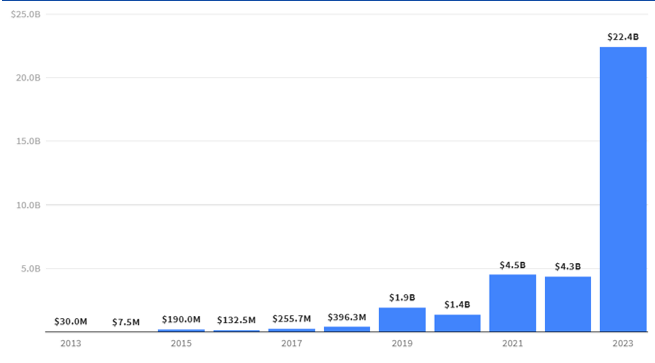This screenshot has height=363, width=655.
Task: Click the 2019 x-axis label
Action: 402,343
